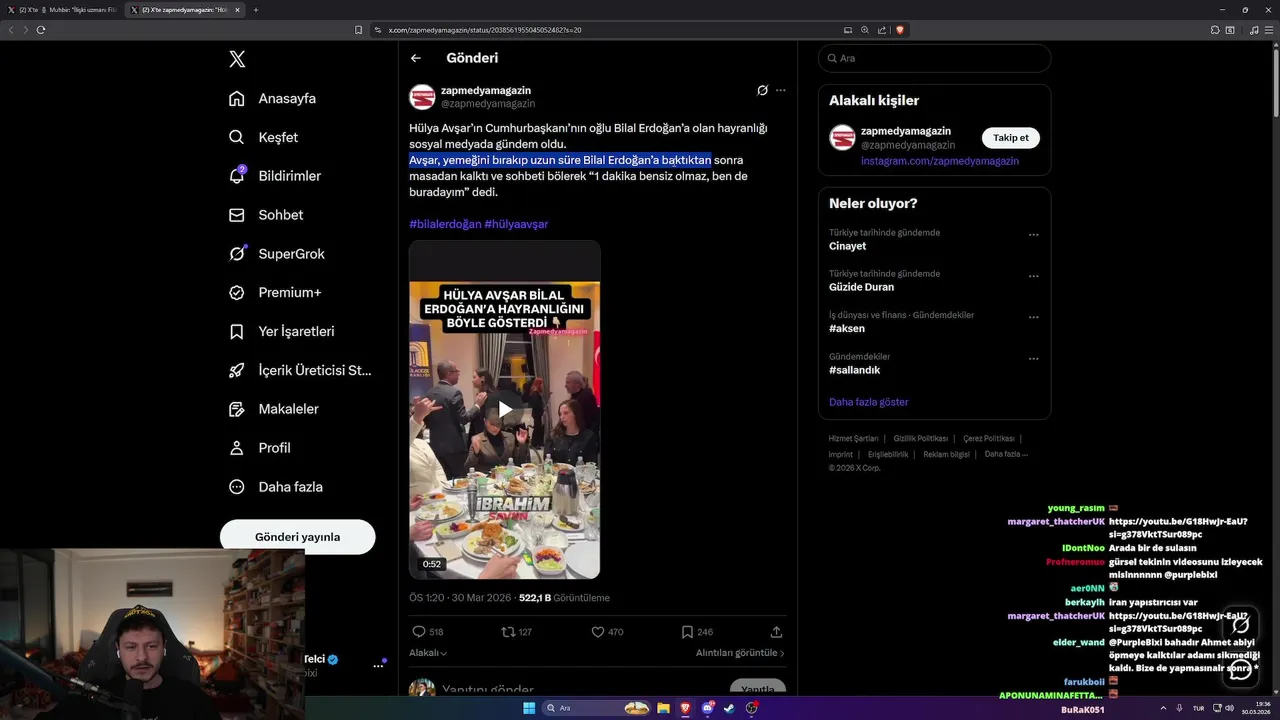Viewport: 1280px width, 720px height.
Task: Click Windows taskbar Ara search box
Action: (x=597, y=708)
